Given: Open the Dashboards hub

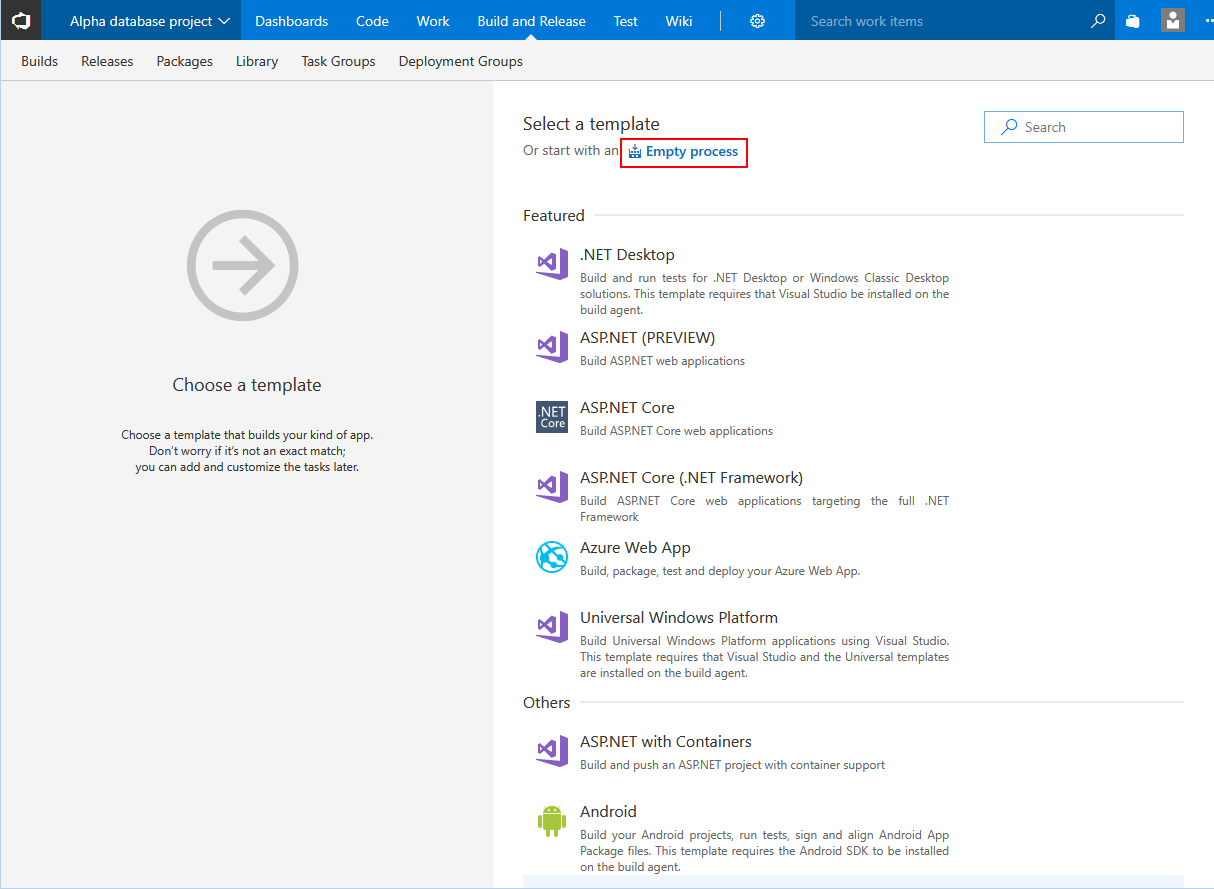Looking at the screenshot, I should coord(292,21).
